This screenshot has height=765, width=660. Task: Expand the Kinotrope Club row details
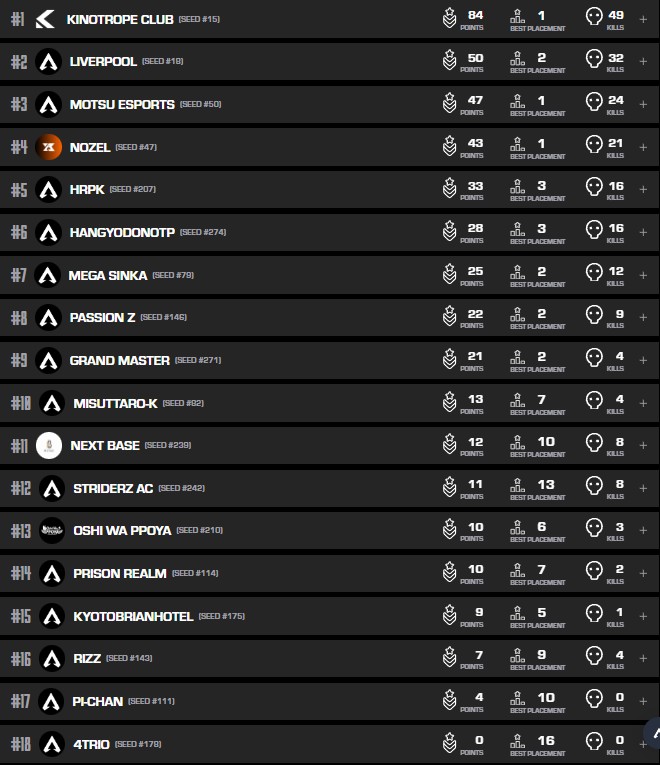pyautogui.click(x=643, y=19)
